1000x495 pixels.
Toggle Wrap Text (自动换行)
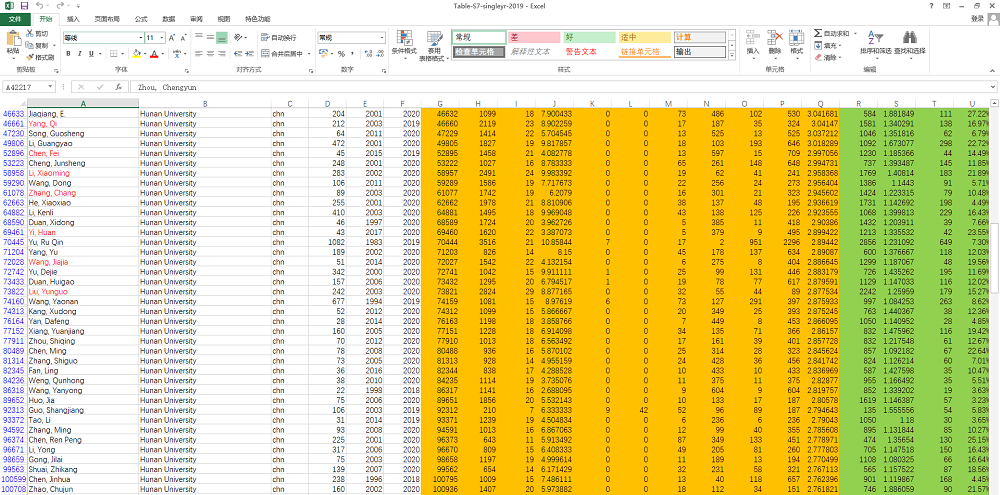(277, 38)
